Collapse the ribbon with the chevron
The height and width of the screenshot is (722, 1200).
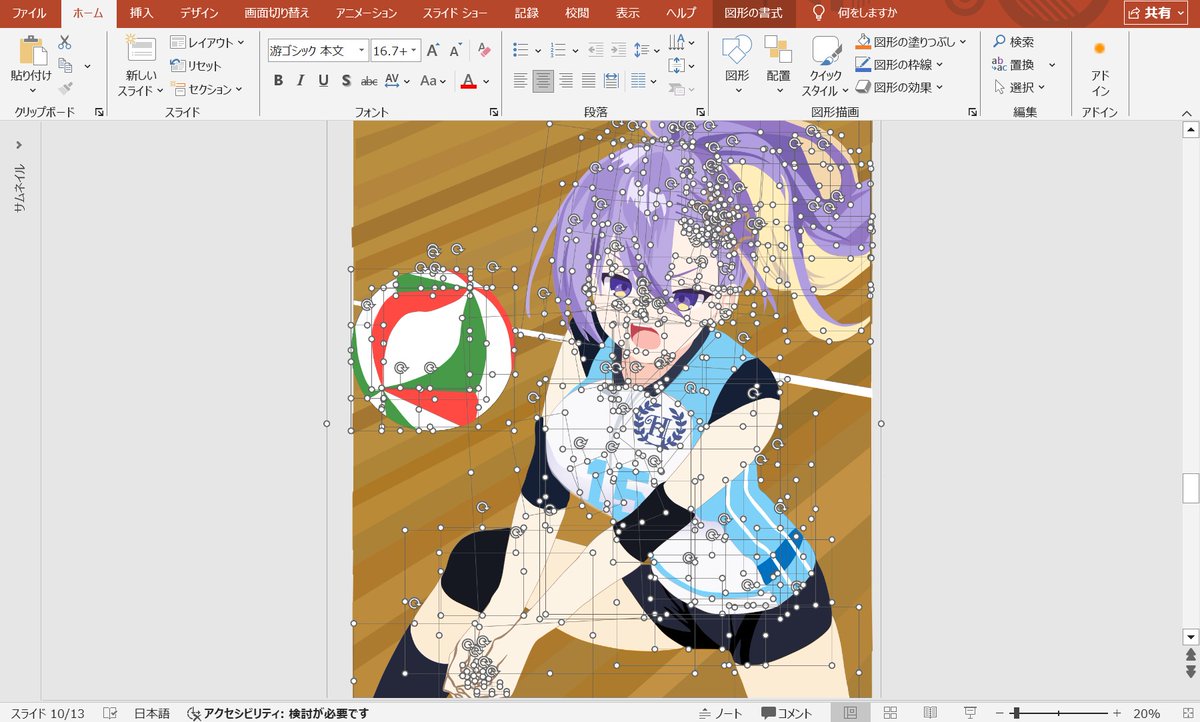(1185, 113)
